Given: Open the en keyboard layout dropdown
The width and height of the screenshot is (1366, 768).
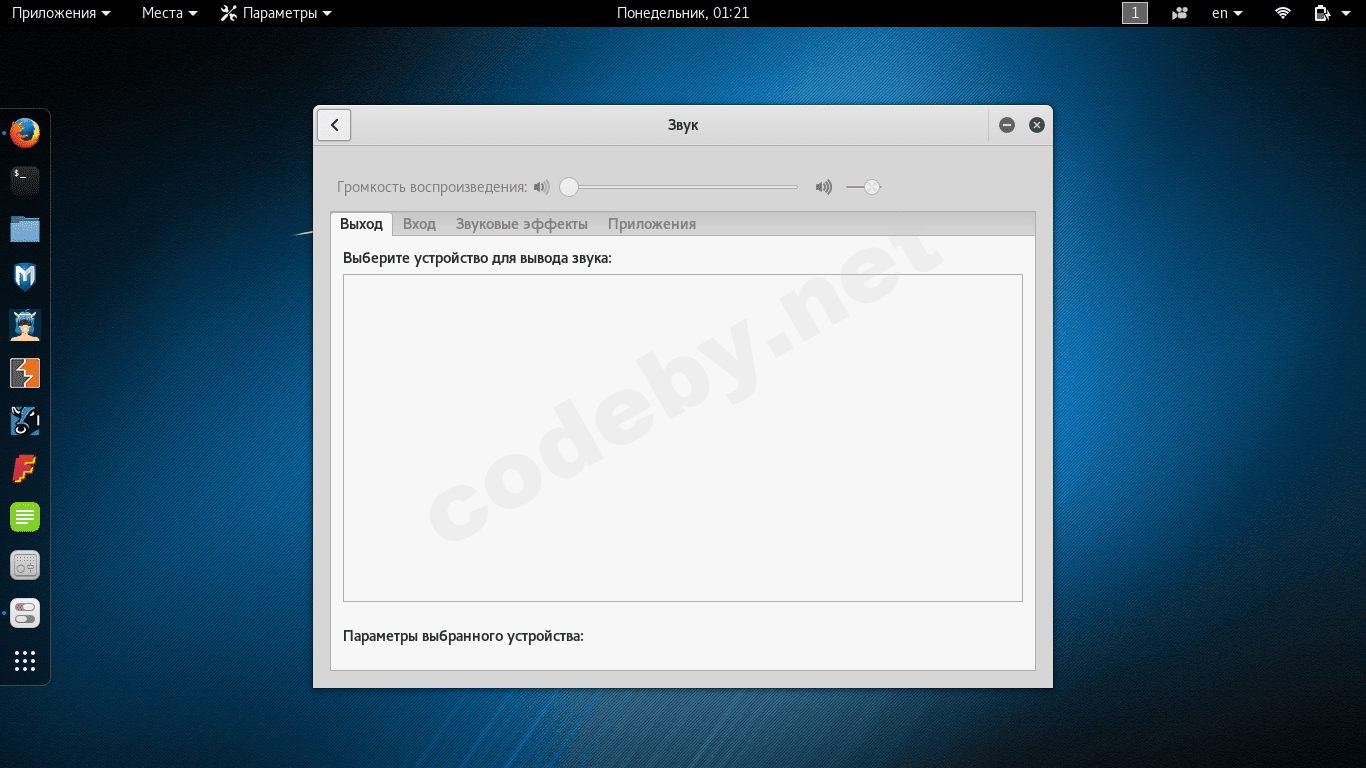Looking at the screenshot, I should click(1227, 13).
